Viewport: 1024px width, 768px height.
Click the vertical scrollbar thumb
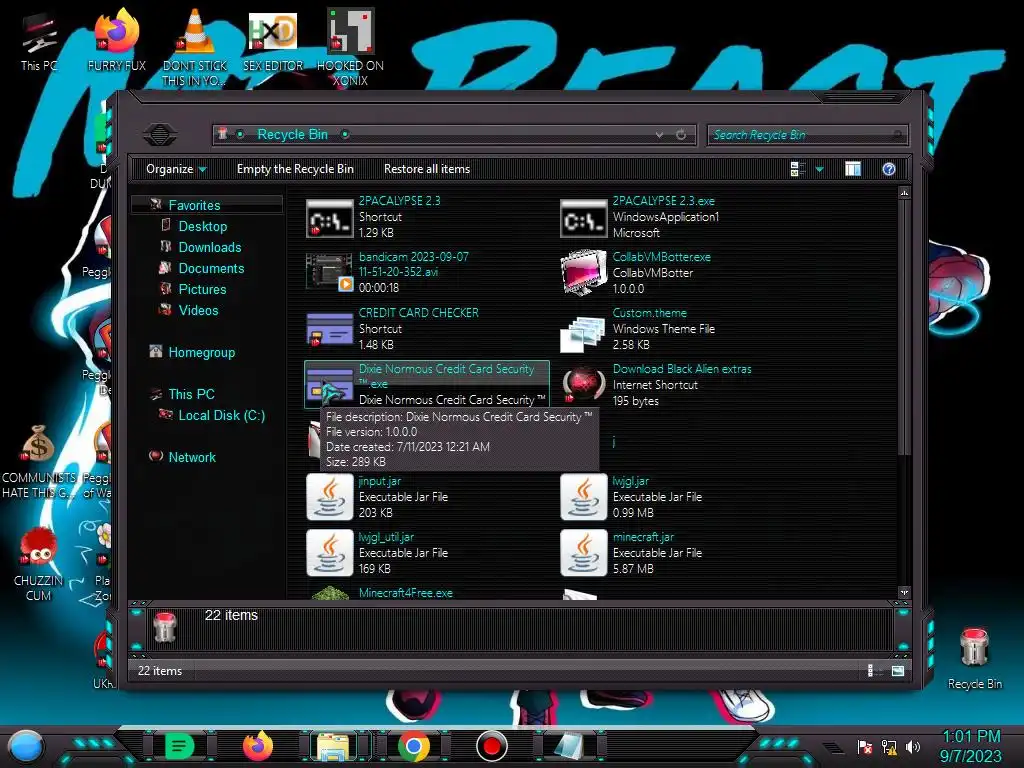(904, 327)
